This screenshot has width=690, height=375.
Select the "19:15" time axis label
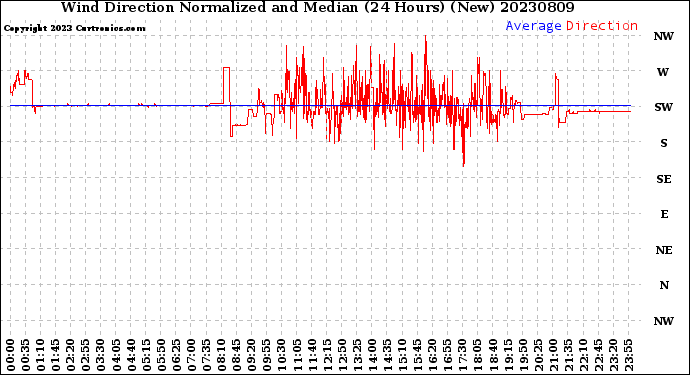coord(508,355)
